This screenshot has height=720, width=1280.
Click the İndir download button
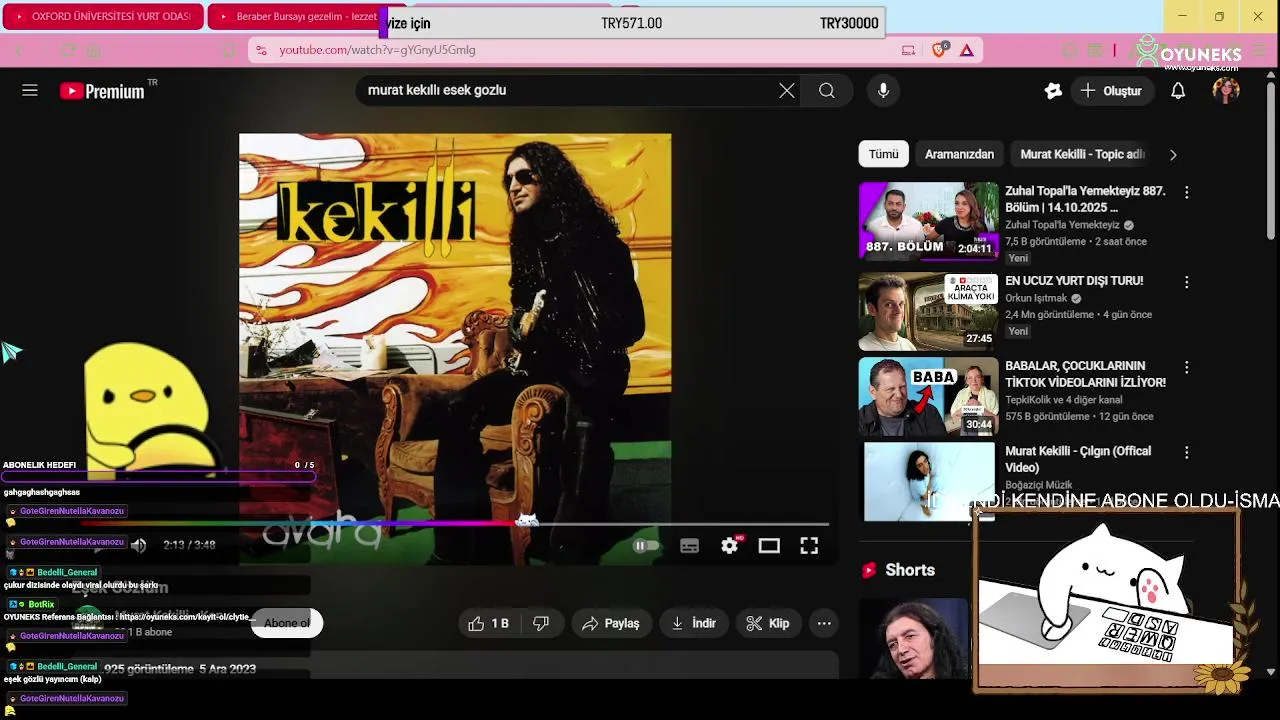(694, 623)
